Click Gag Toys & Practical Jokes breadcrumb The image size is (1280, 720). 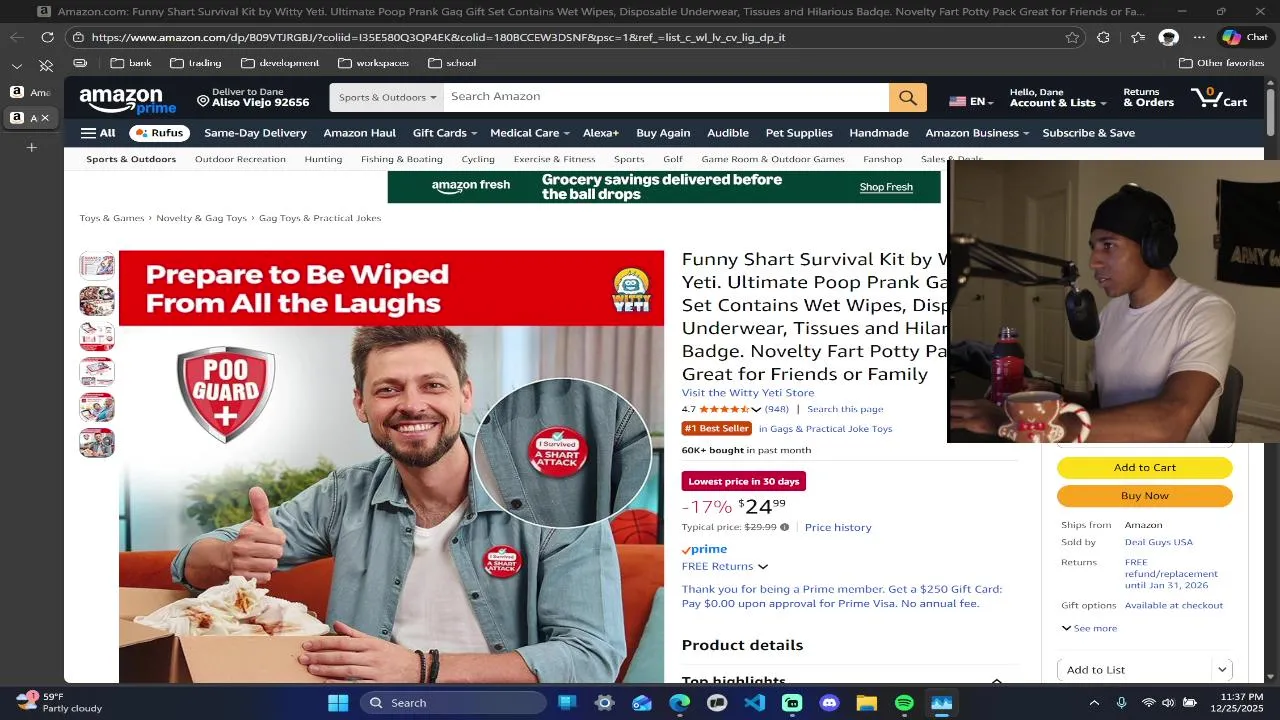click(x=320, y=218)
